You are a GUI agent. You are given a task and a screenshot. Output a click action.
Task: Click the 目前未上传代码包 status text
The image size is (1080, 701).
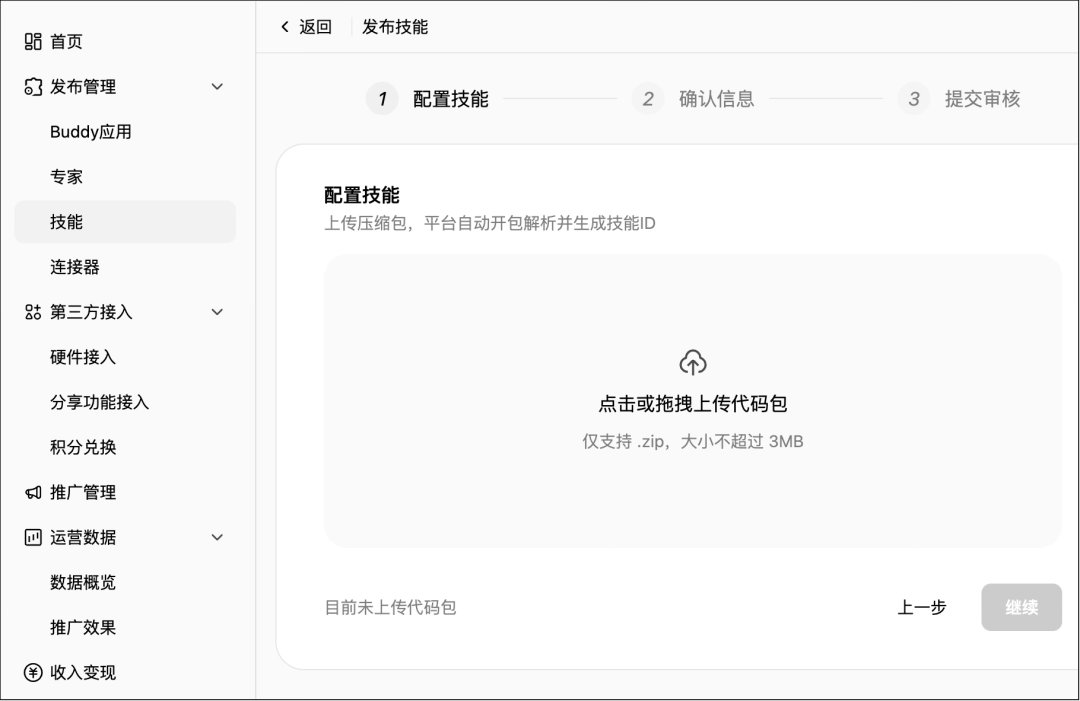[390, 607]
